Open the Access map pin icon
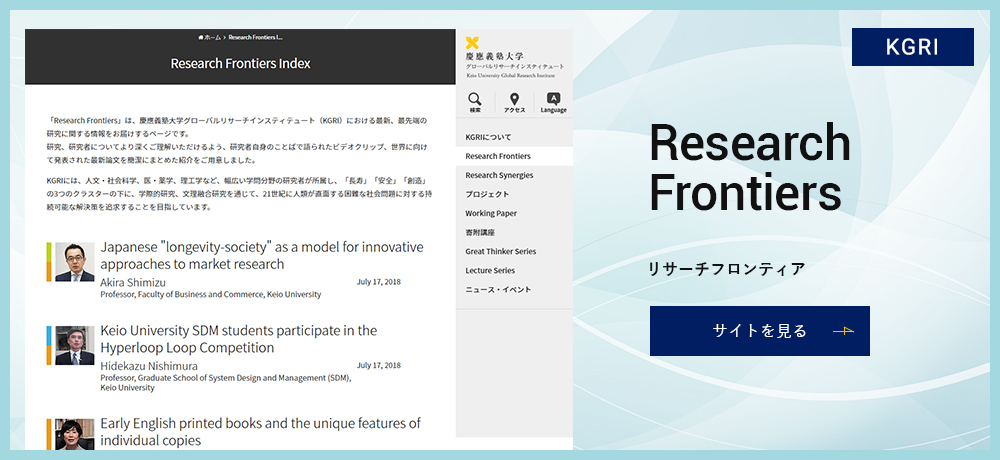Viewport: 1000px width, 460px height. click(x=514, y=100)
